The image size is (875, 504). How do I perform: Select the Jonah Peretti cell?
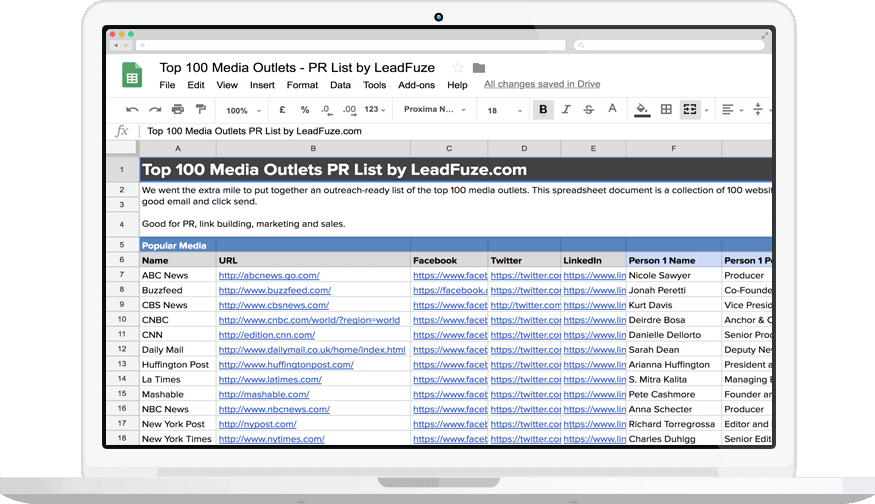click(x=674, y=290)
